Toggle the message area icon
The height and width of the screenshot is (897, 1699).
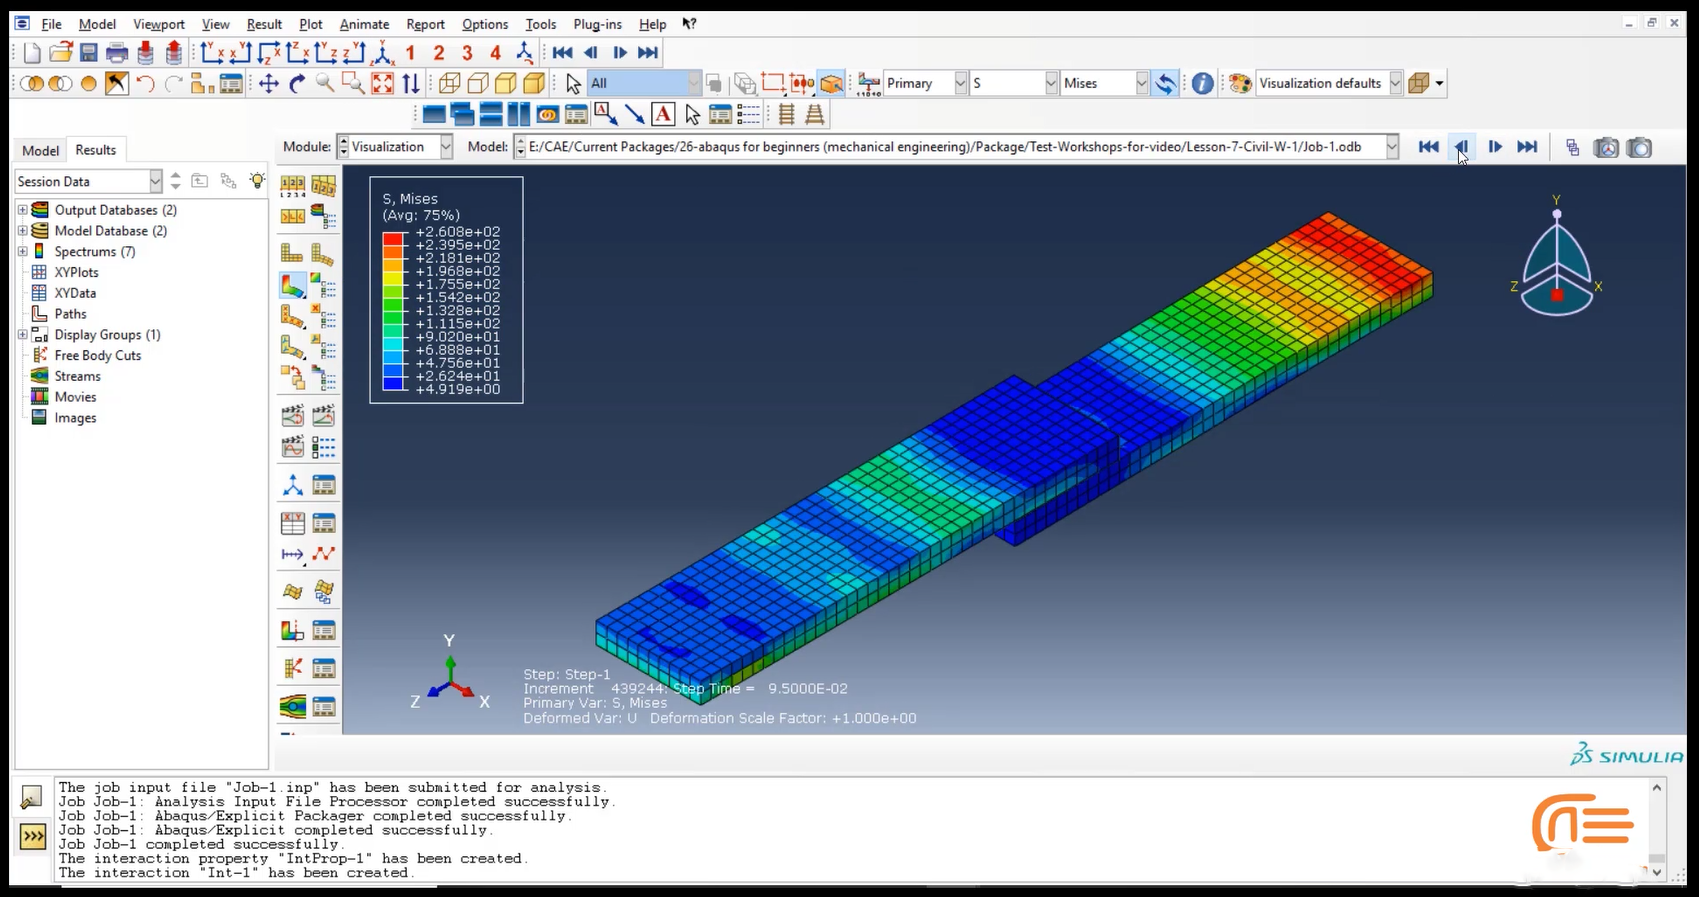tap(32, 797)
